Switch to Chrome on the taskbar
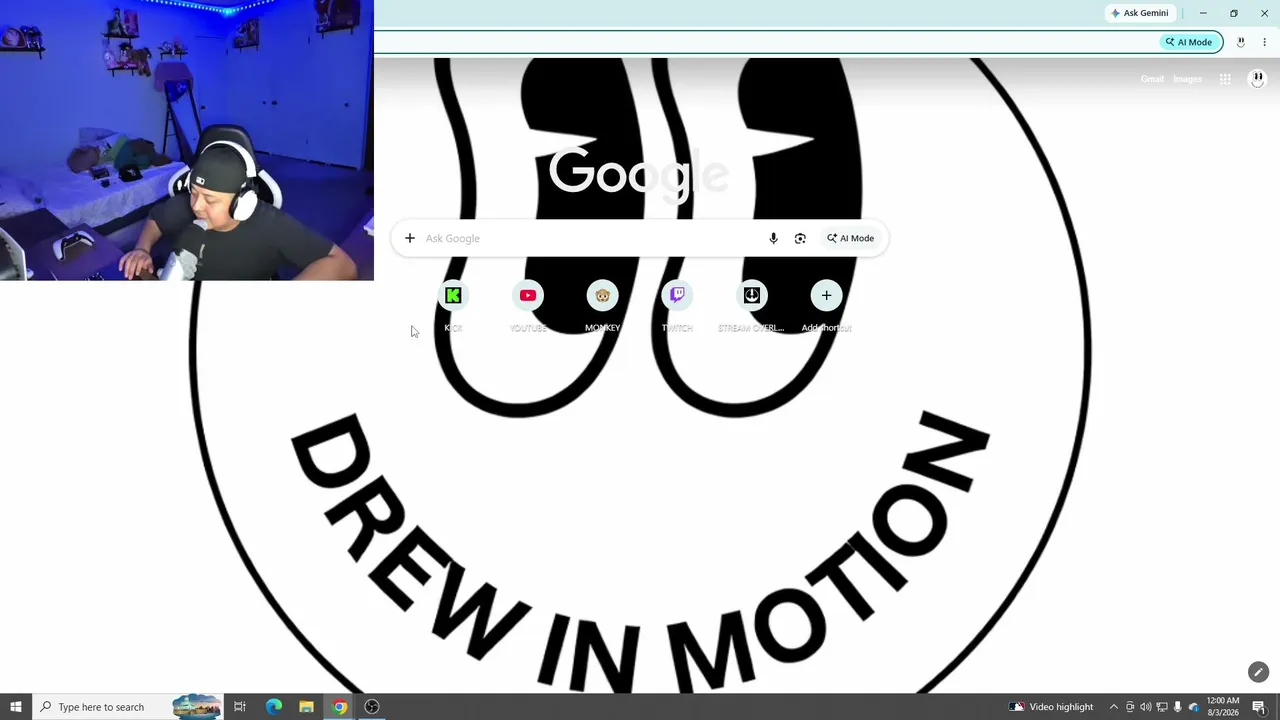The height and width of the screenshot is (720, 1280). 340,707
